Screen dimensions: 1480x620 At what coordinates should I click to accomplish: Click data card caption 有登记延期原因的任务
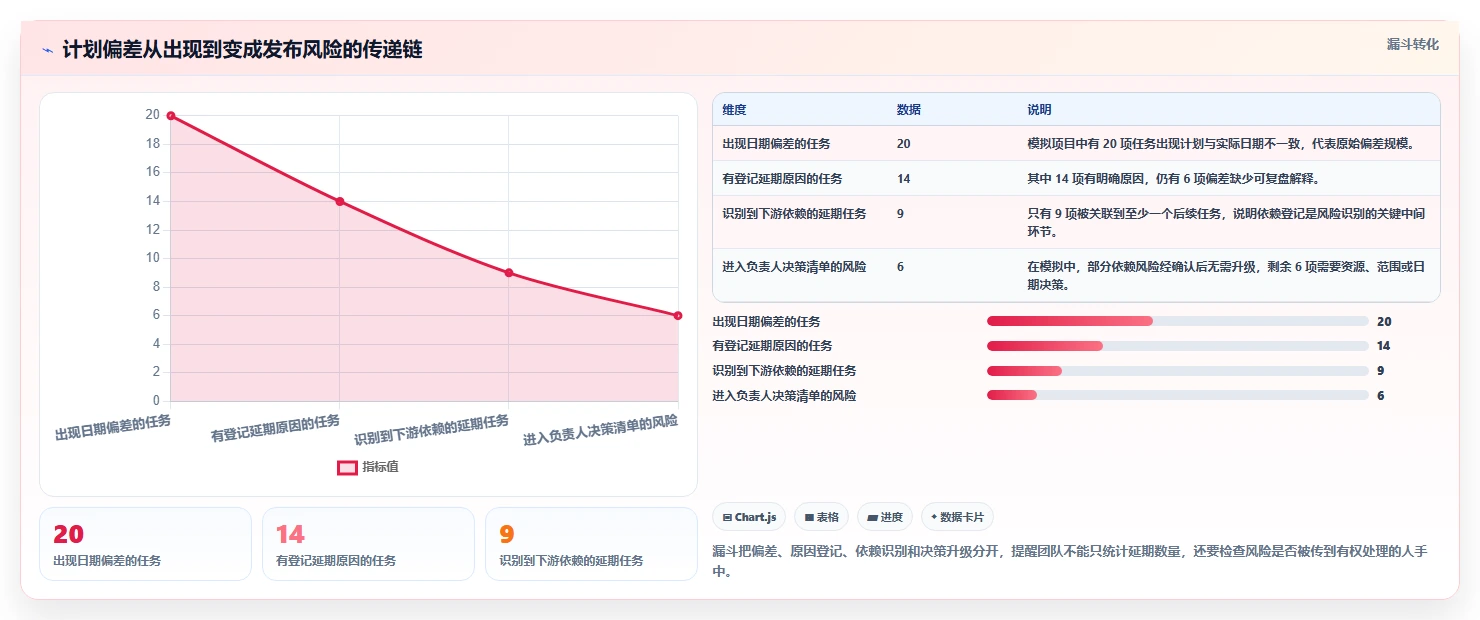336,561
